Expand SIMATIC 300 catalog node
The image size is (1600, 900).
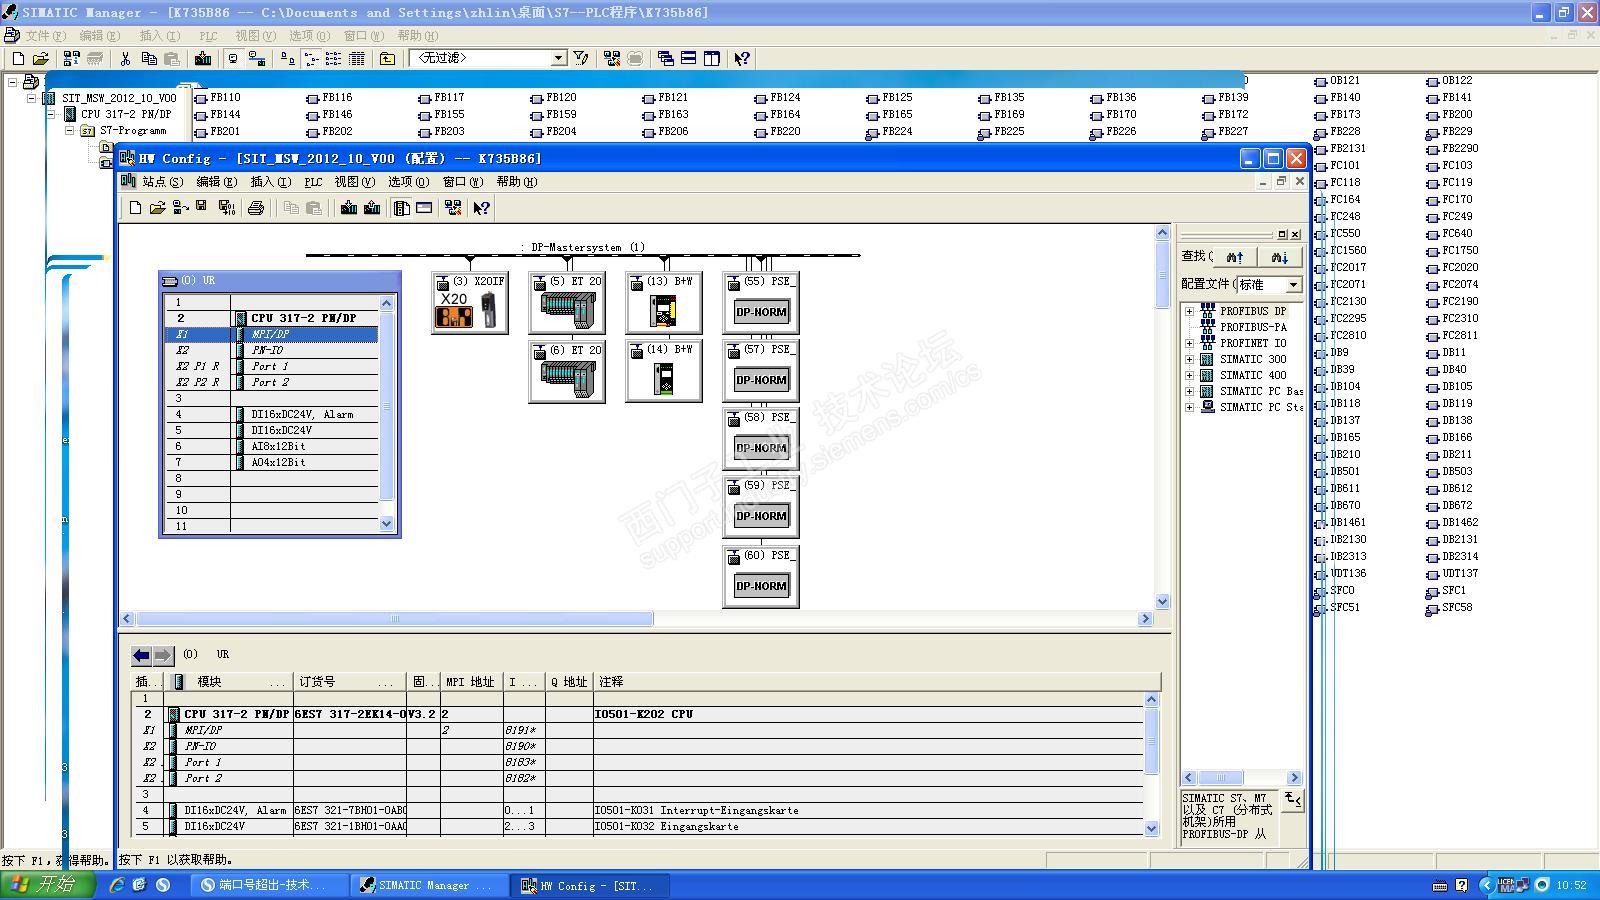1190,359
